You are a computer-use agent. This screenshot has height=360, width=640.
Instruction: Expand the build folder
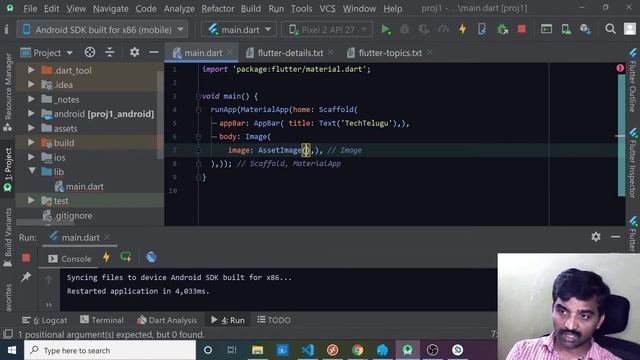point(31,142)
